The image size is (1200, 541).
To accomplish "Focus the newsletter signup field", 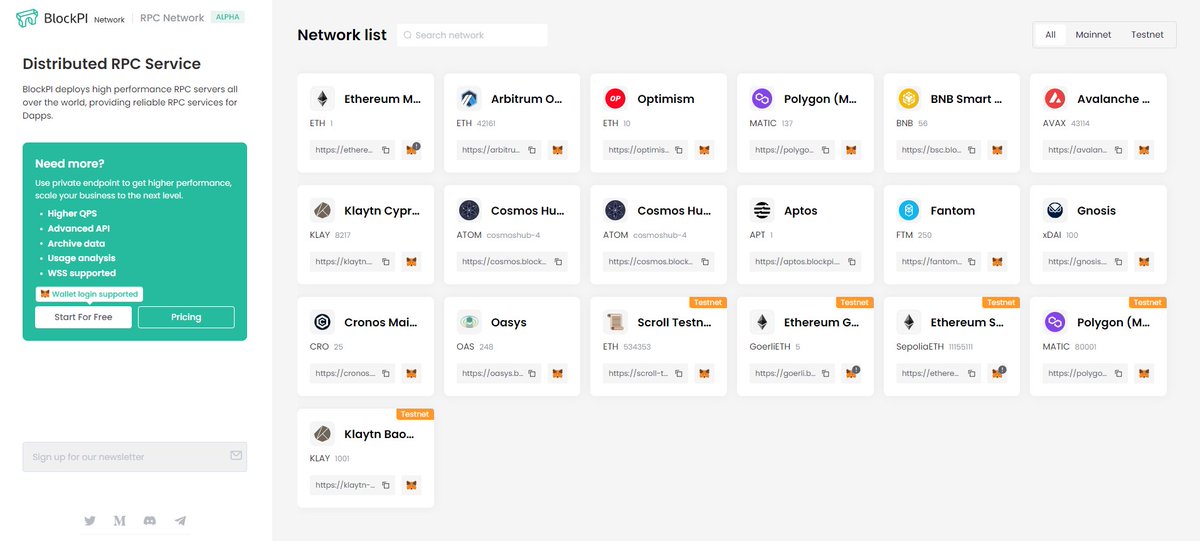I will coord(135,457).
